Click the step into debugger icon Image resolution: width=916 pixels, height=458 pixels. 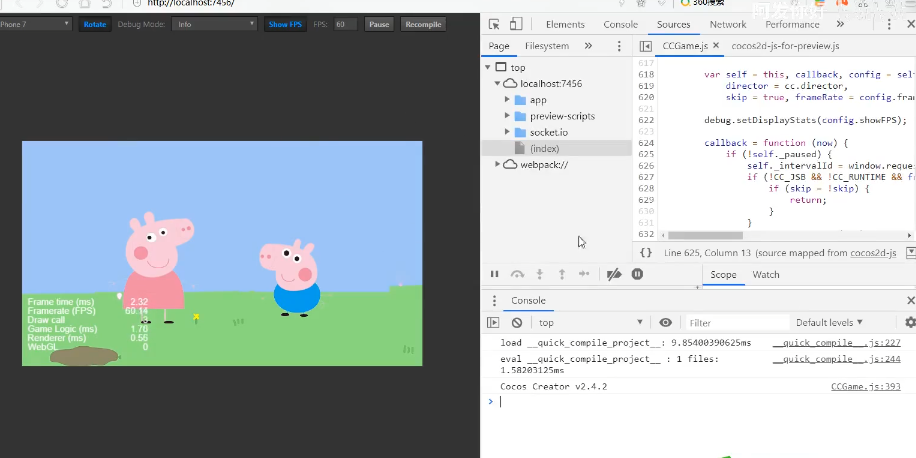coord(540,274)
